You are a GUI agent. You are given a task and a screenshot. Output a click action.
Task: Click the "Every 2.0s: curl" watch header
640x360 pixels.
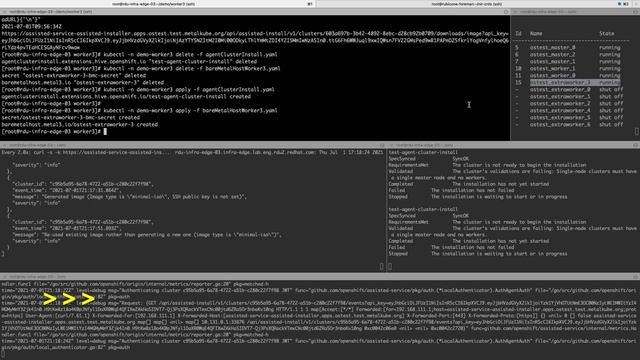click(86, 152)
